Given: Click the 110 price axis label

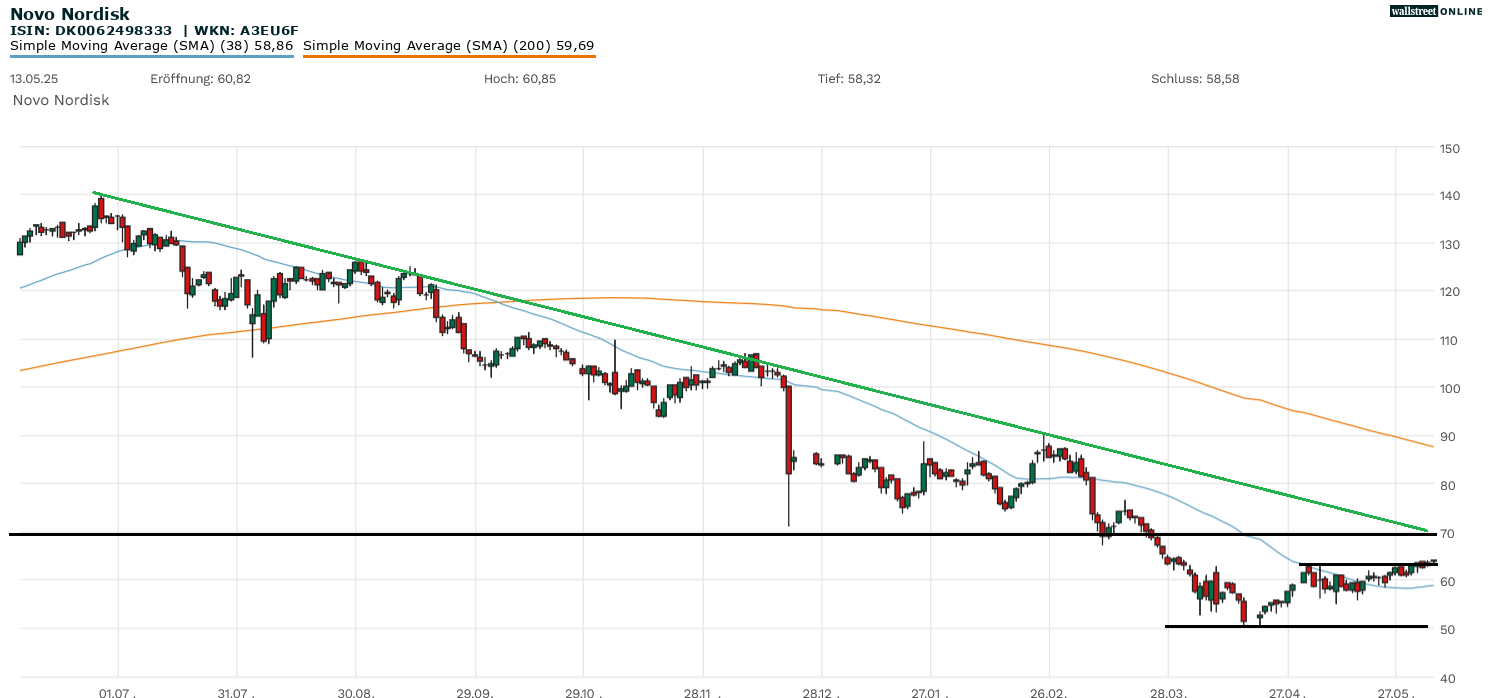Looking at the screenshot, I should 1449,341.
